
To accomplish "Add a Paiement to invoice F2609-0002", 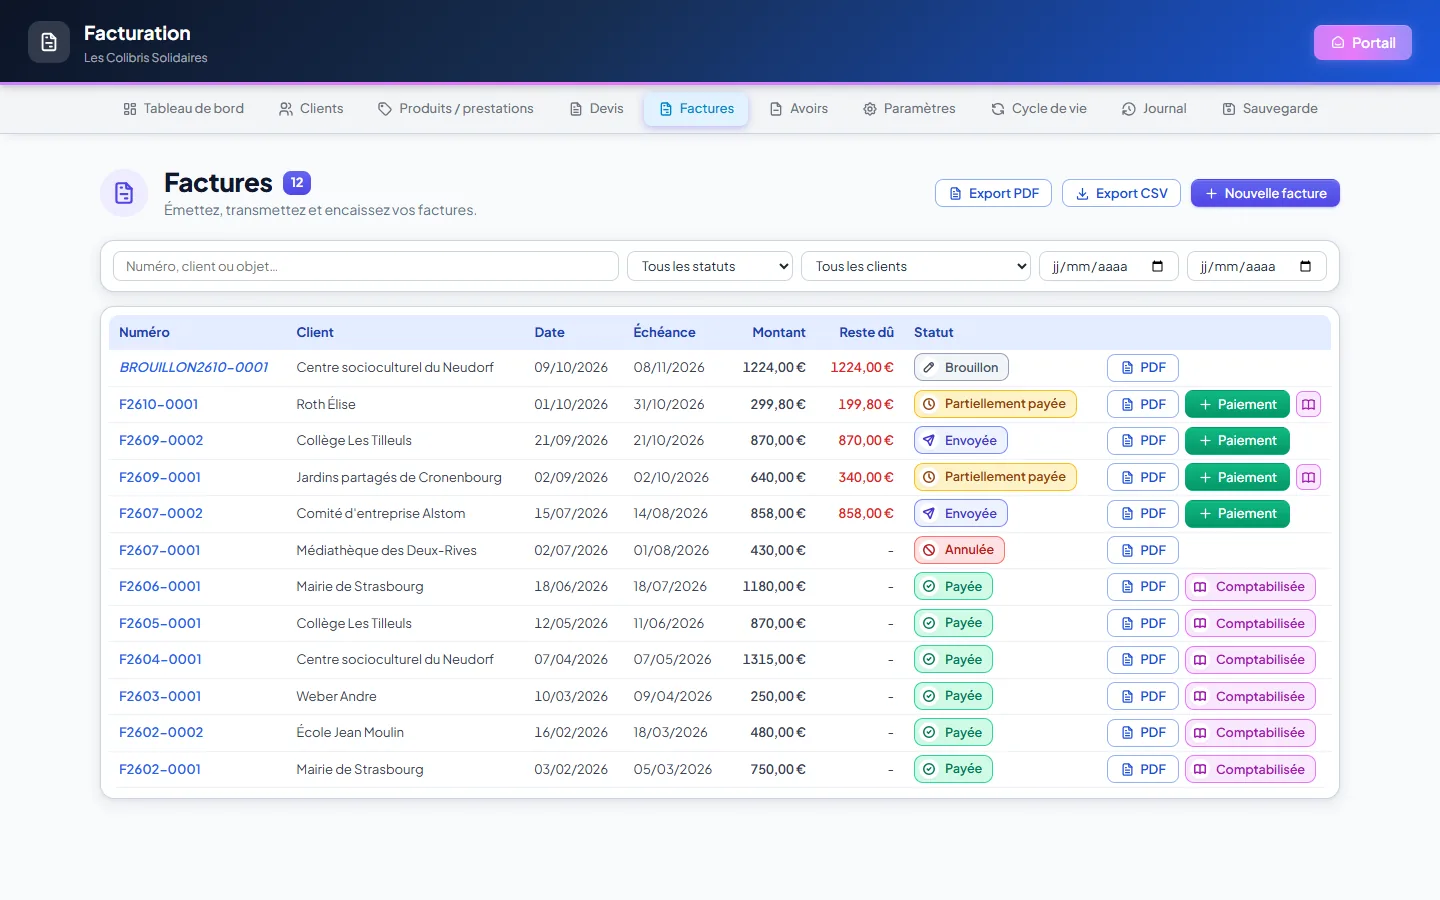I will click(1237, 441).
